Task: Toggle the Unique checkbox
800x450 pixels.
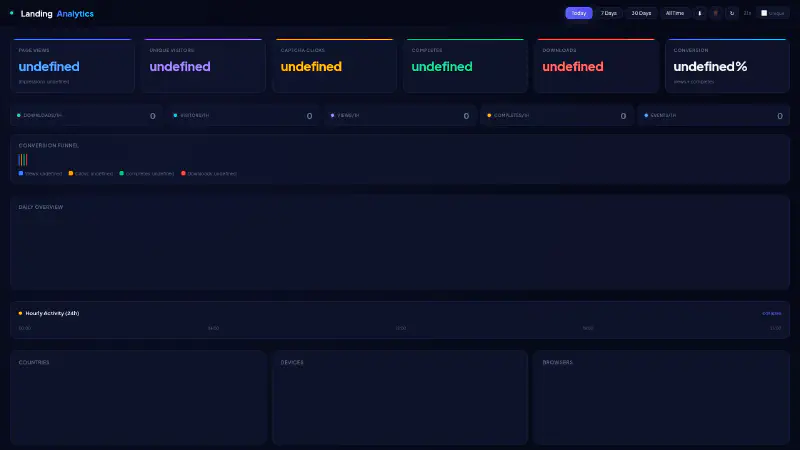Action: (764, 13)
